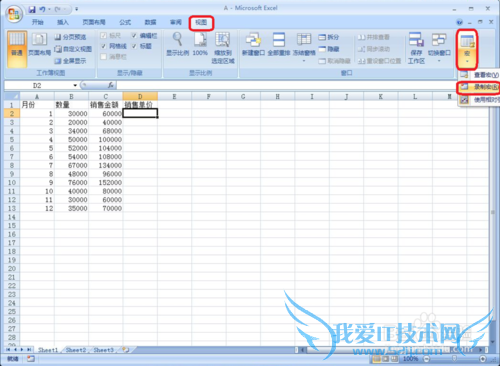Open the 开始 Home tab

37,22
